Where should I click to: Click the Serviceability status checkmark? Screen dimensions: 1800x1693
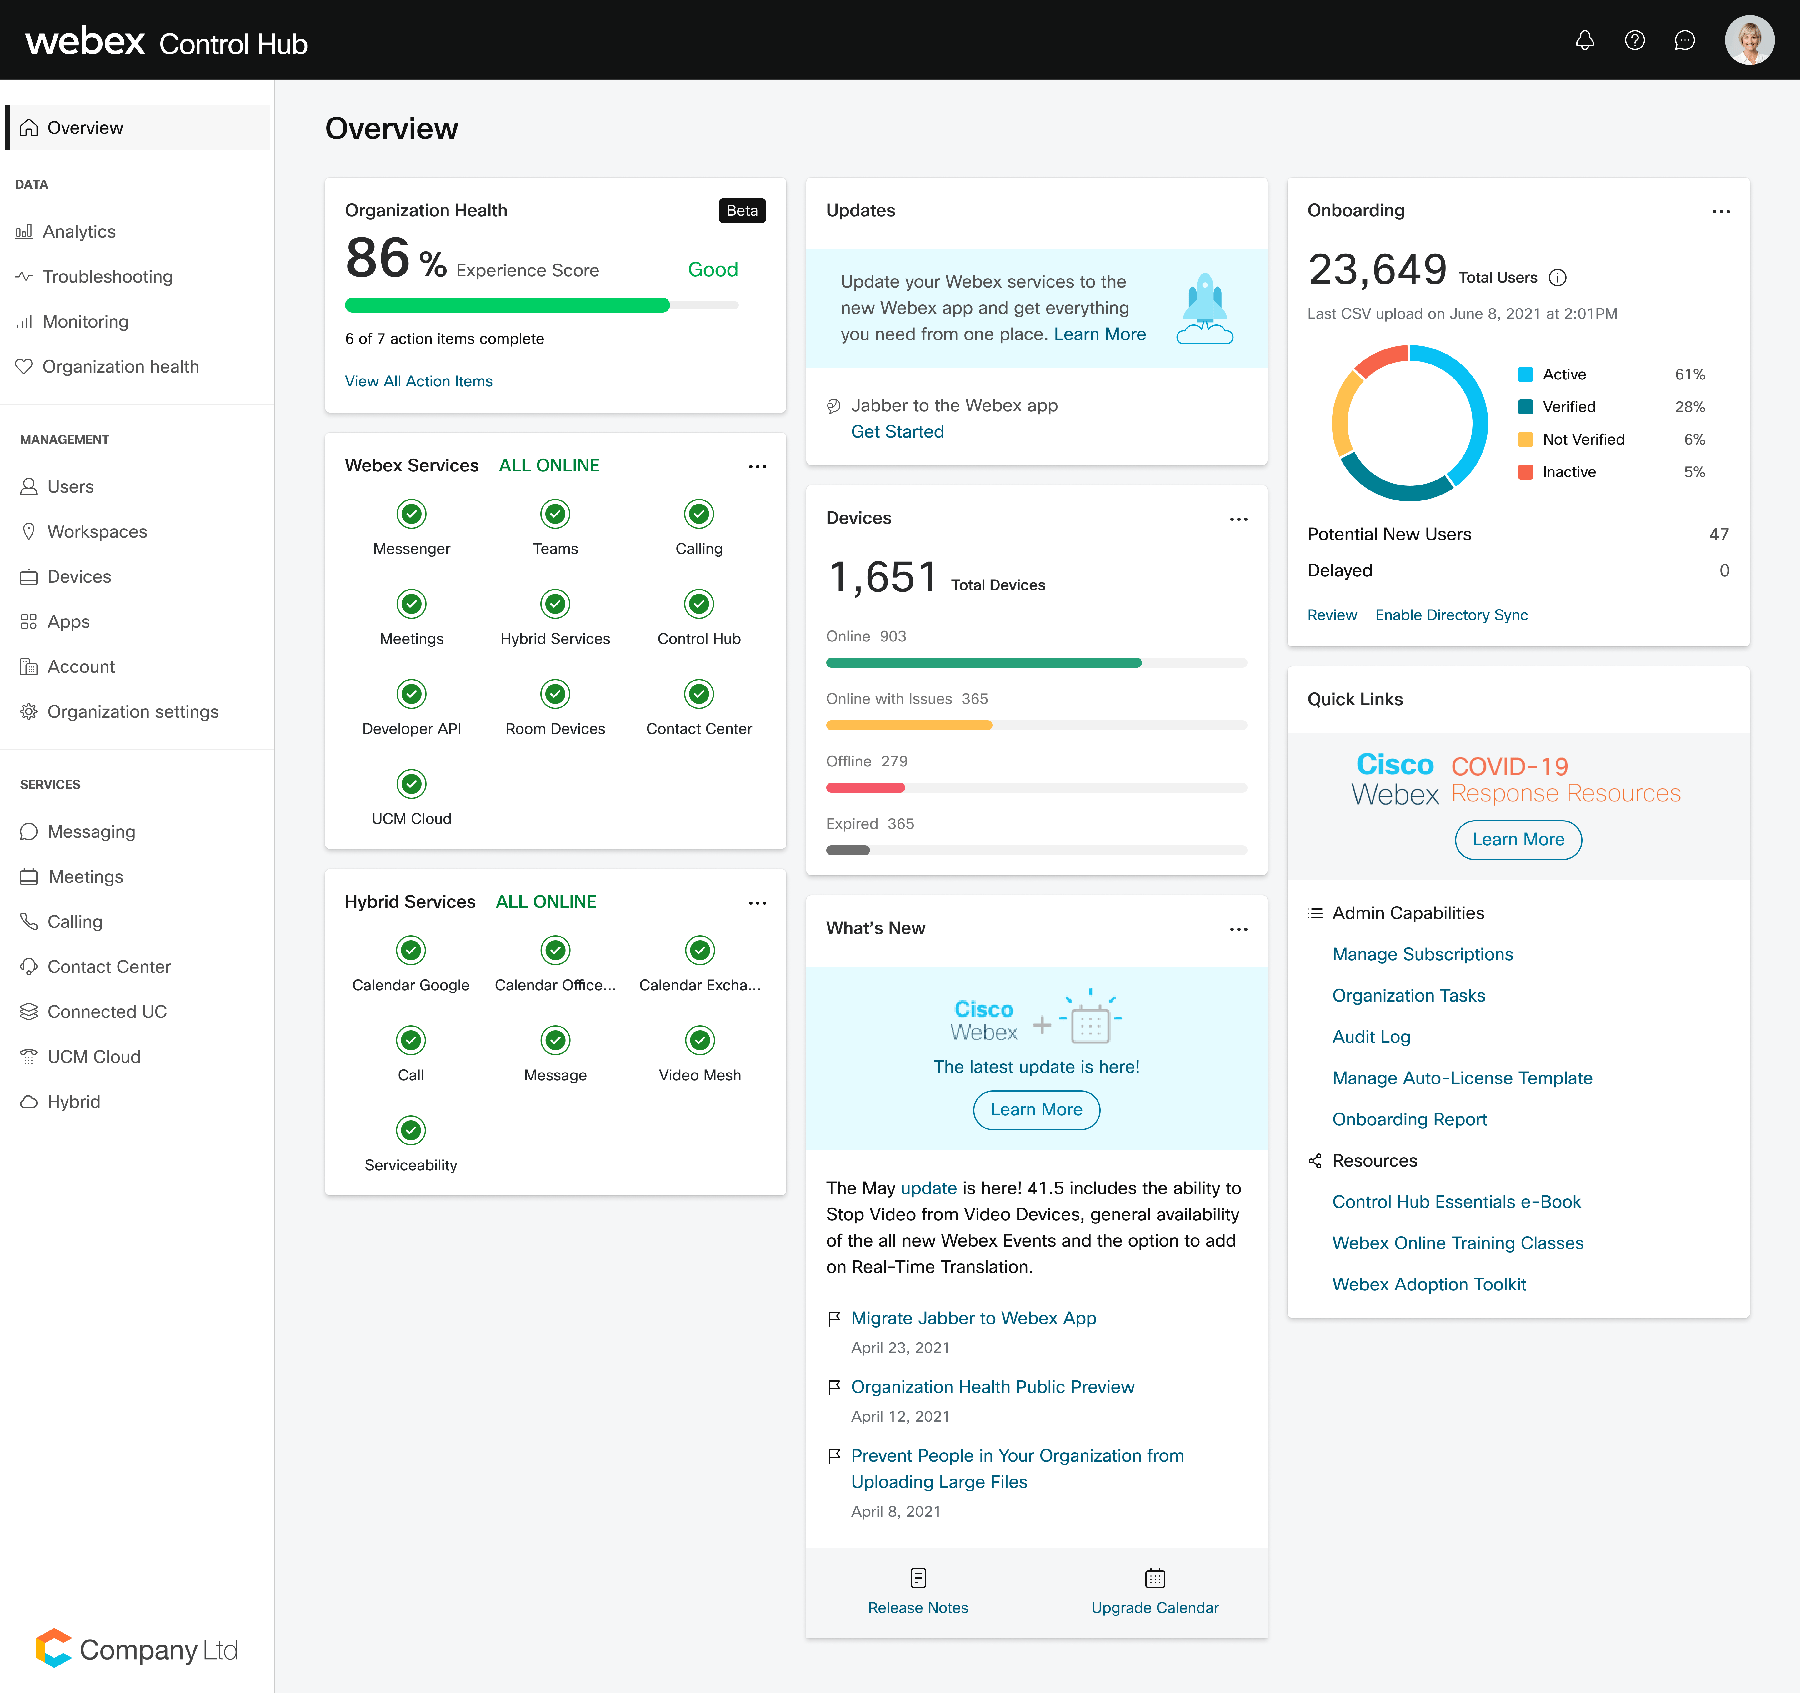tap(410, 1130)
